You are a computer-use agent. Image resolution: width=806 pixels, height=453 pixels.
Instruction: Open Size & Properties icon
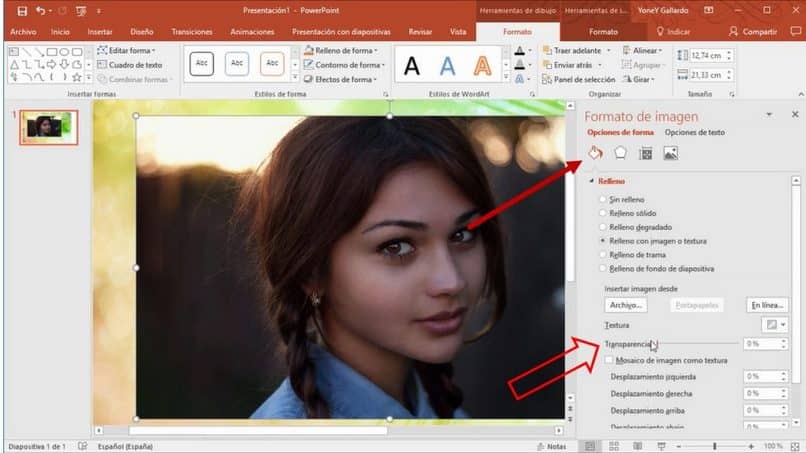[646, 153]
